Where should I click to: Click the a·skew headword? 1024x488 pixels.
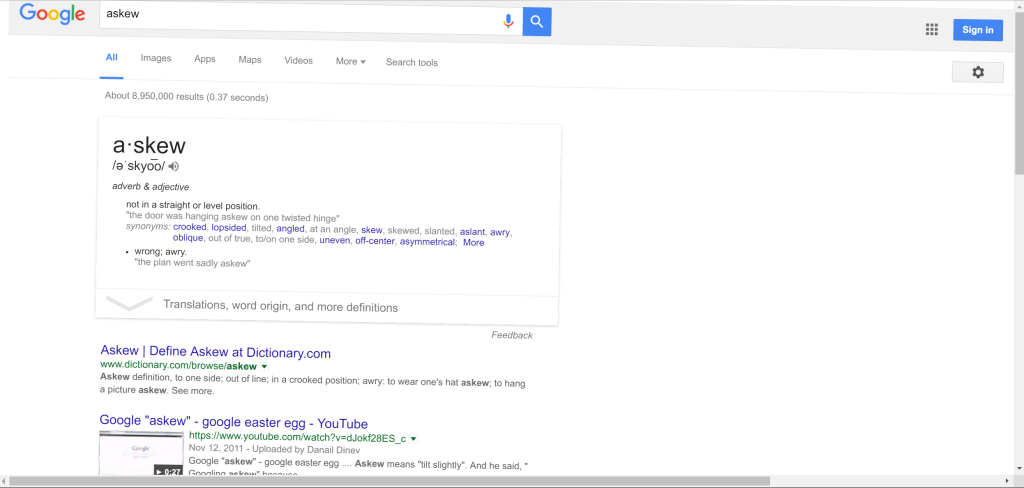pos(150,145)
